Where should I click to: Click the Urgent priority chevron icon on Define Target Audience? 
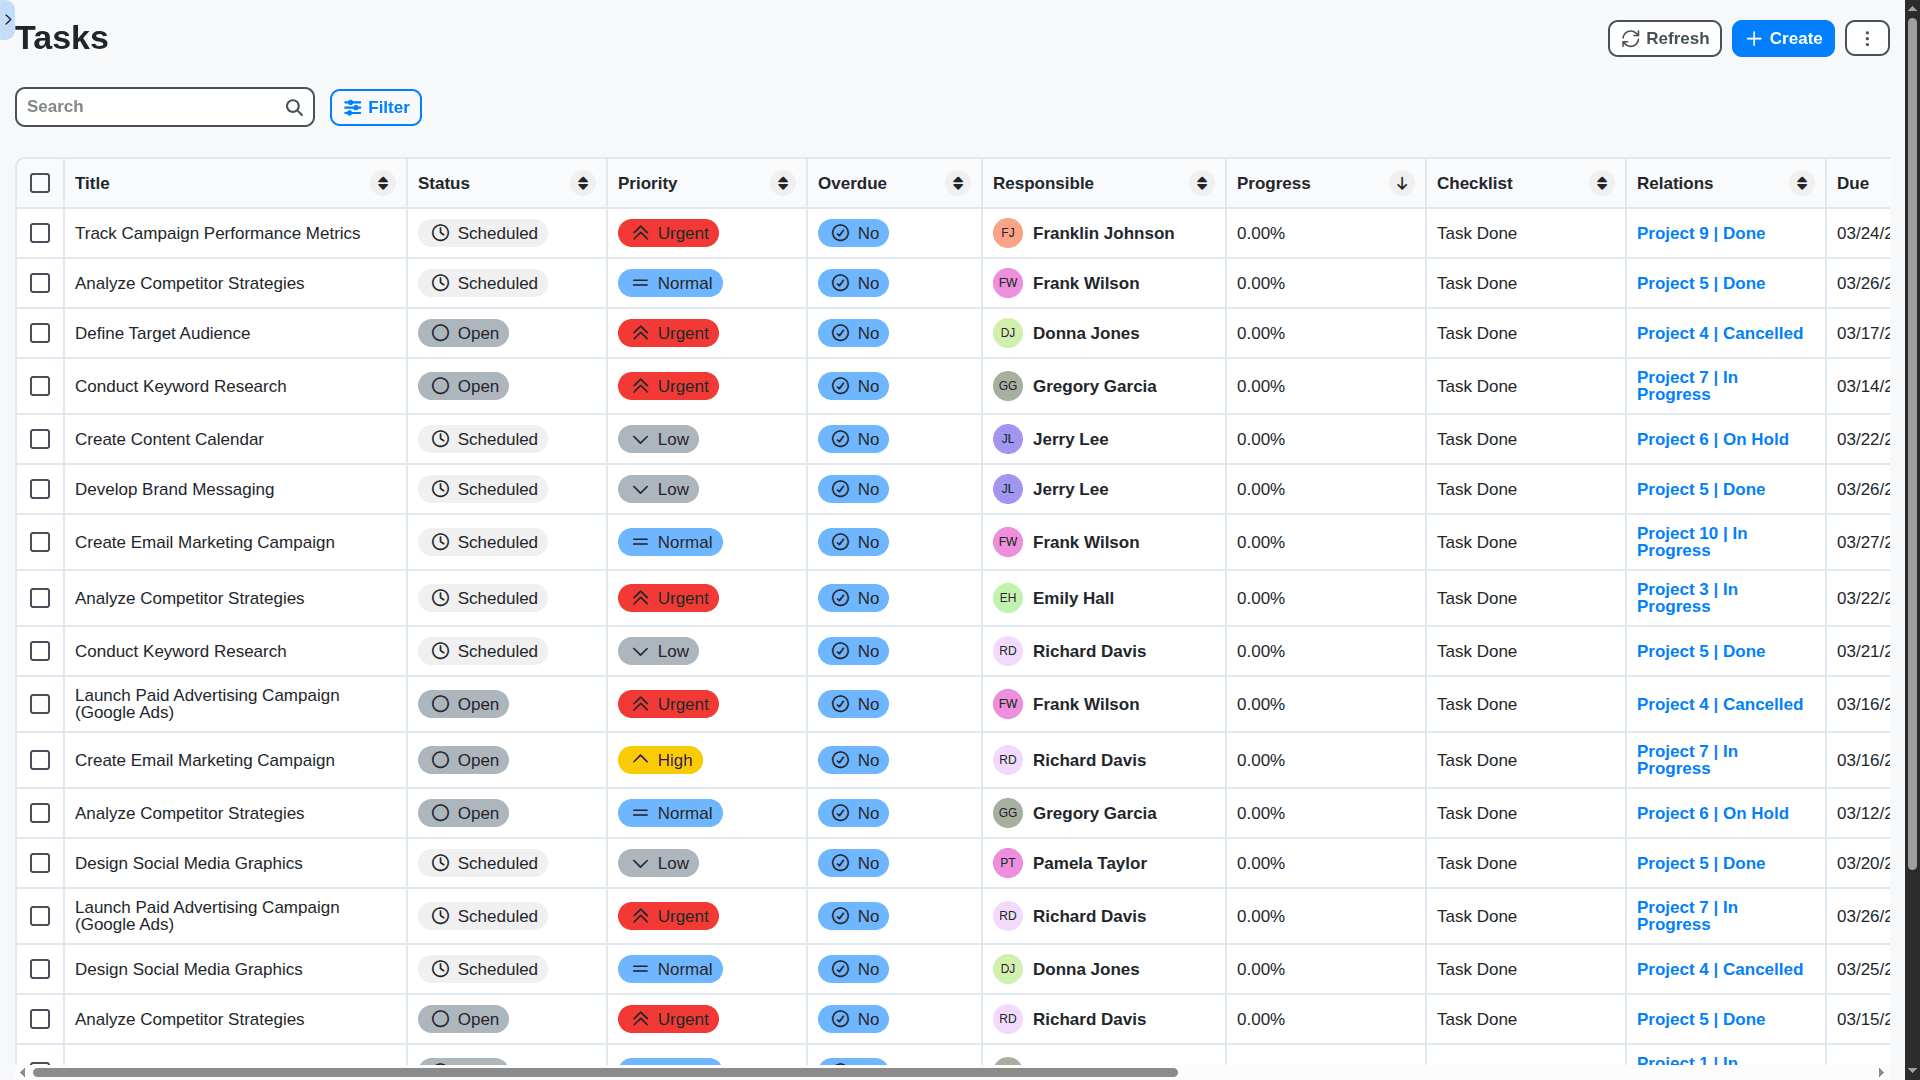point(641,333)
